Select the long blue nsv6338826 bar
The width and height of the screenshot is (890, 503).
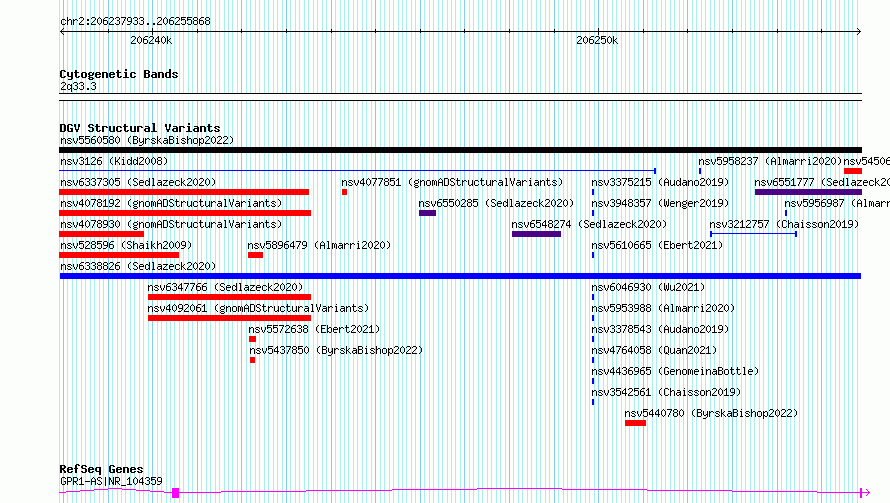460,276
